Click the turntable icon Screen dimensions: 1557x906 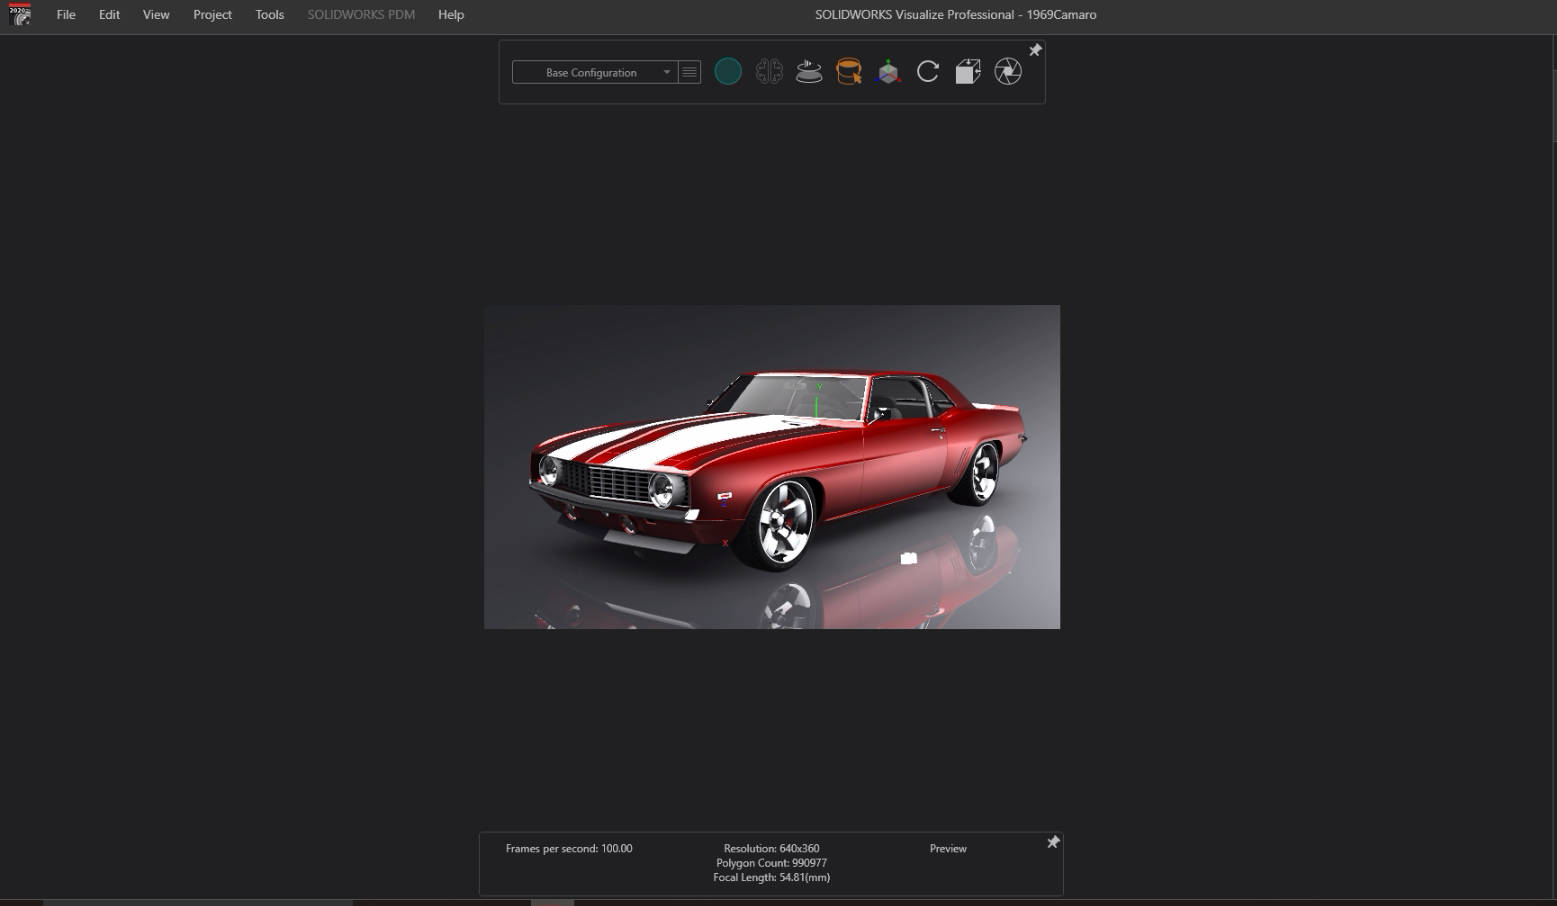tap(809, 72)
